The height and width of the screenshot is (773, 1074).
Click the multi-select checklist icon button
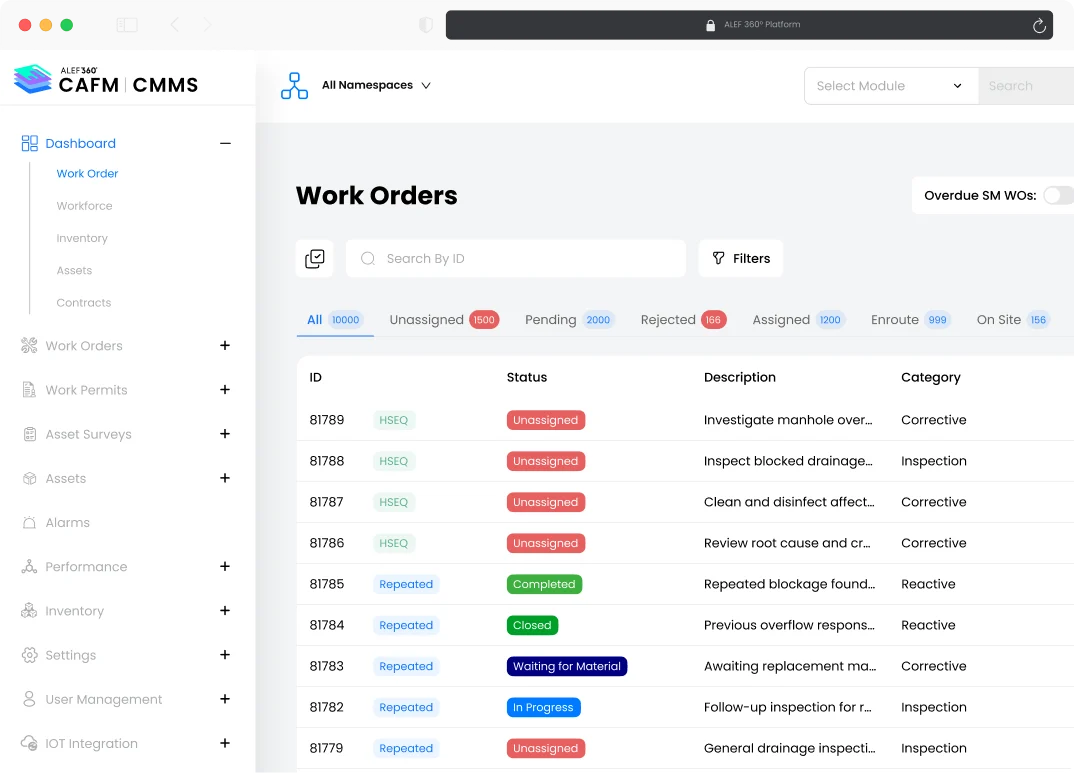point(314,258)
